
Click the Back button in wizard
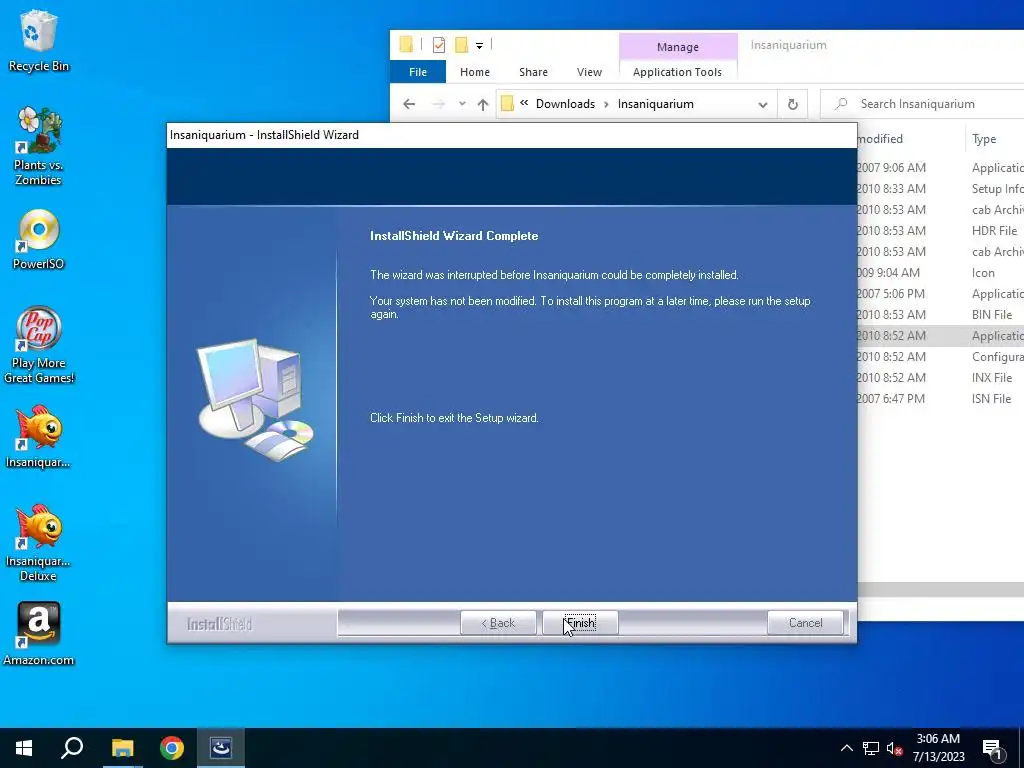[x=498, y=622]
